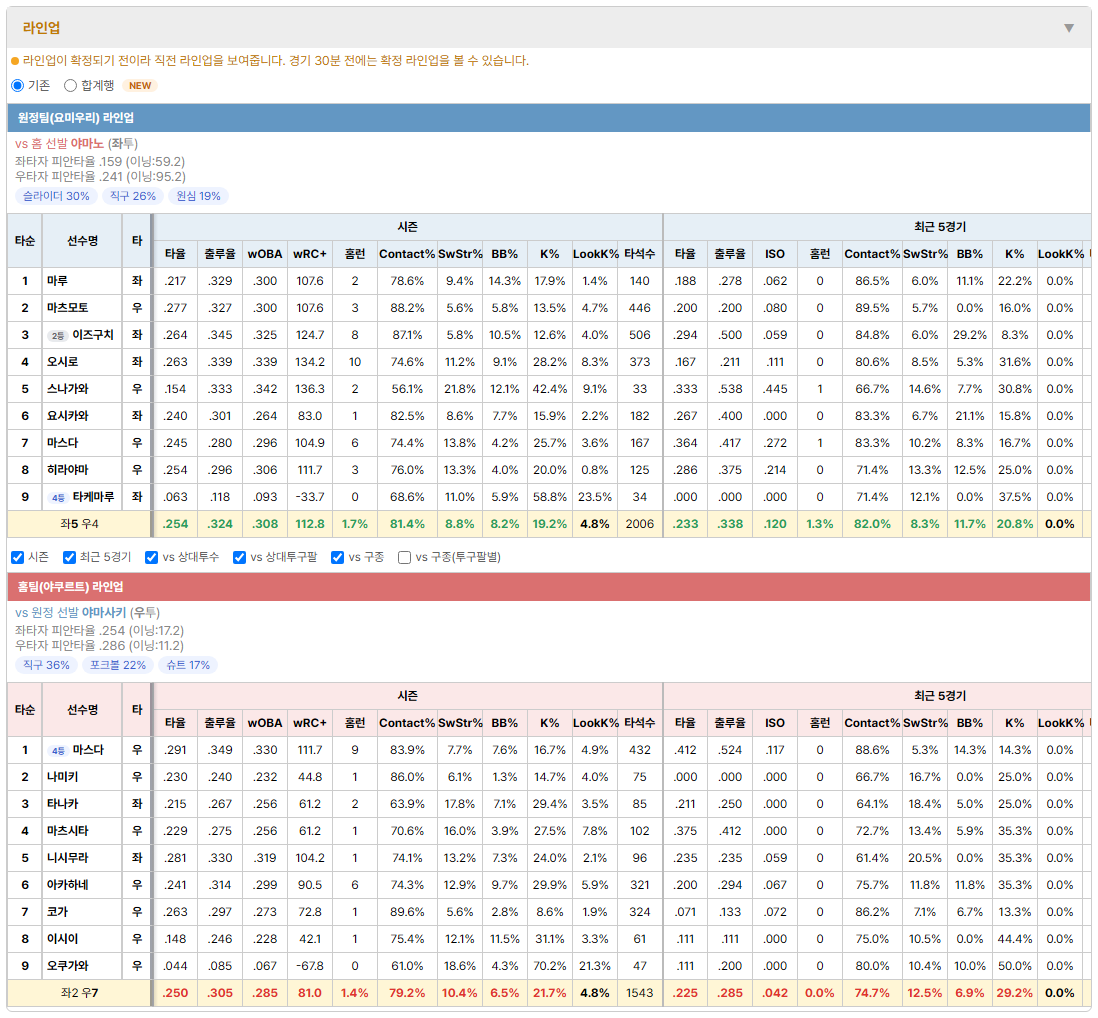Select the 슬라이더 30% pitch tag
The image size is (1098, 1018).
(56, 196)
